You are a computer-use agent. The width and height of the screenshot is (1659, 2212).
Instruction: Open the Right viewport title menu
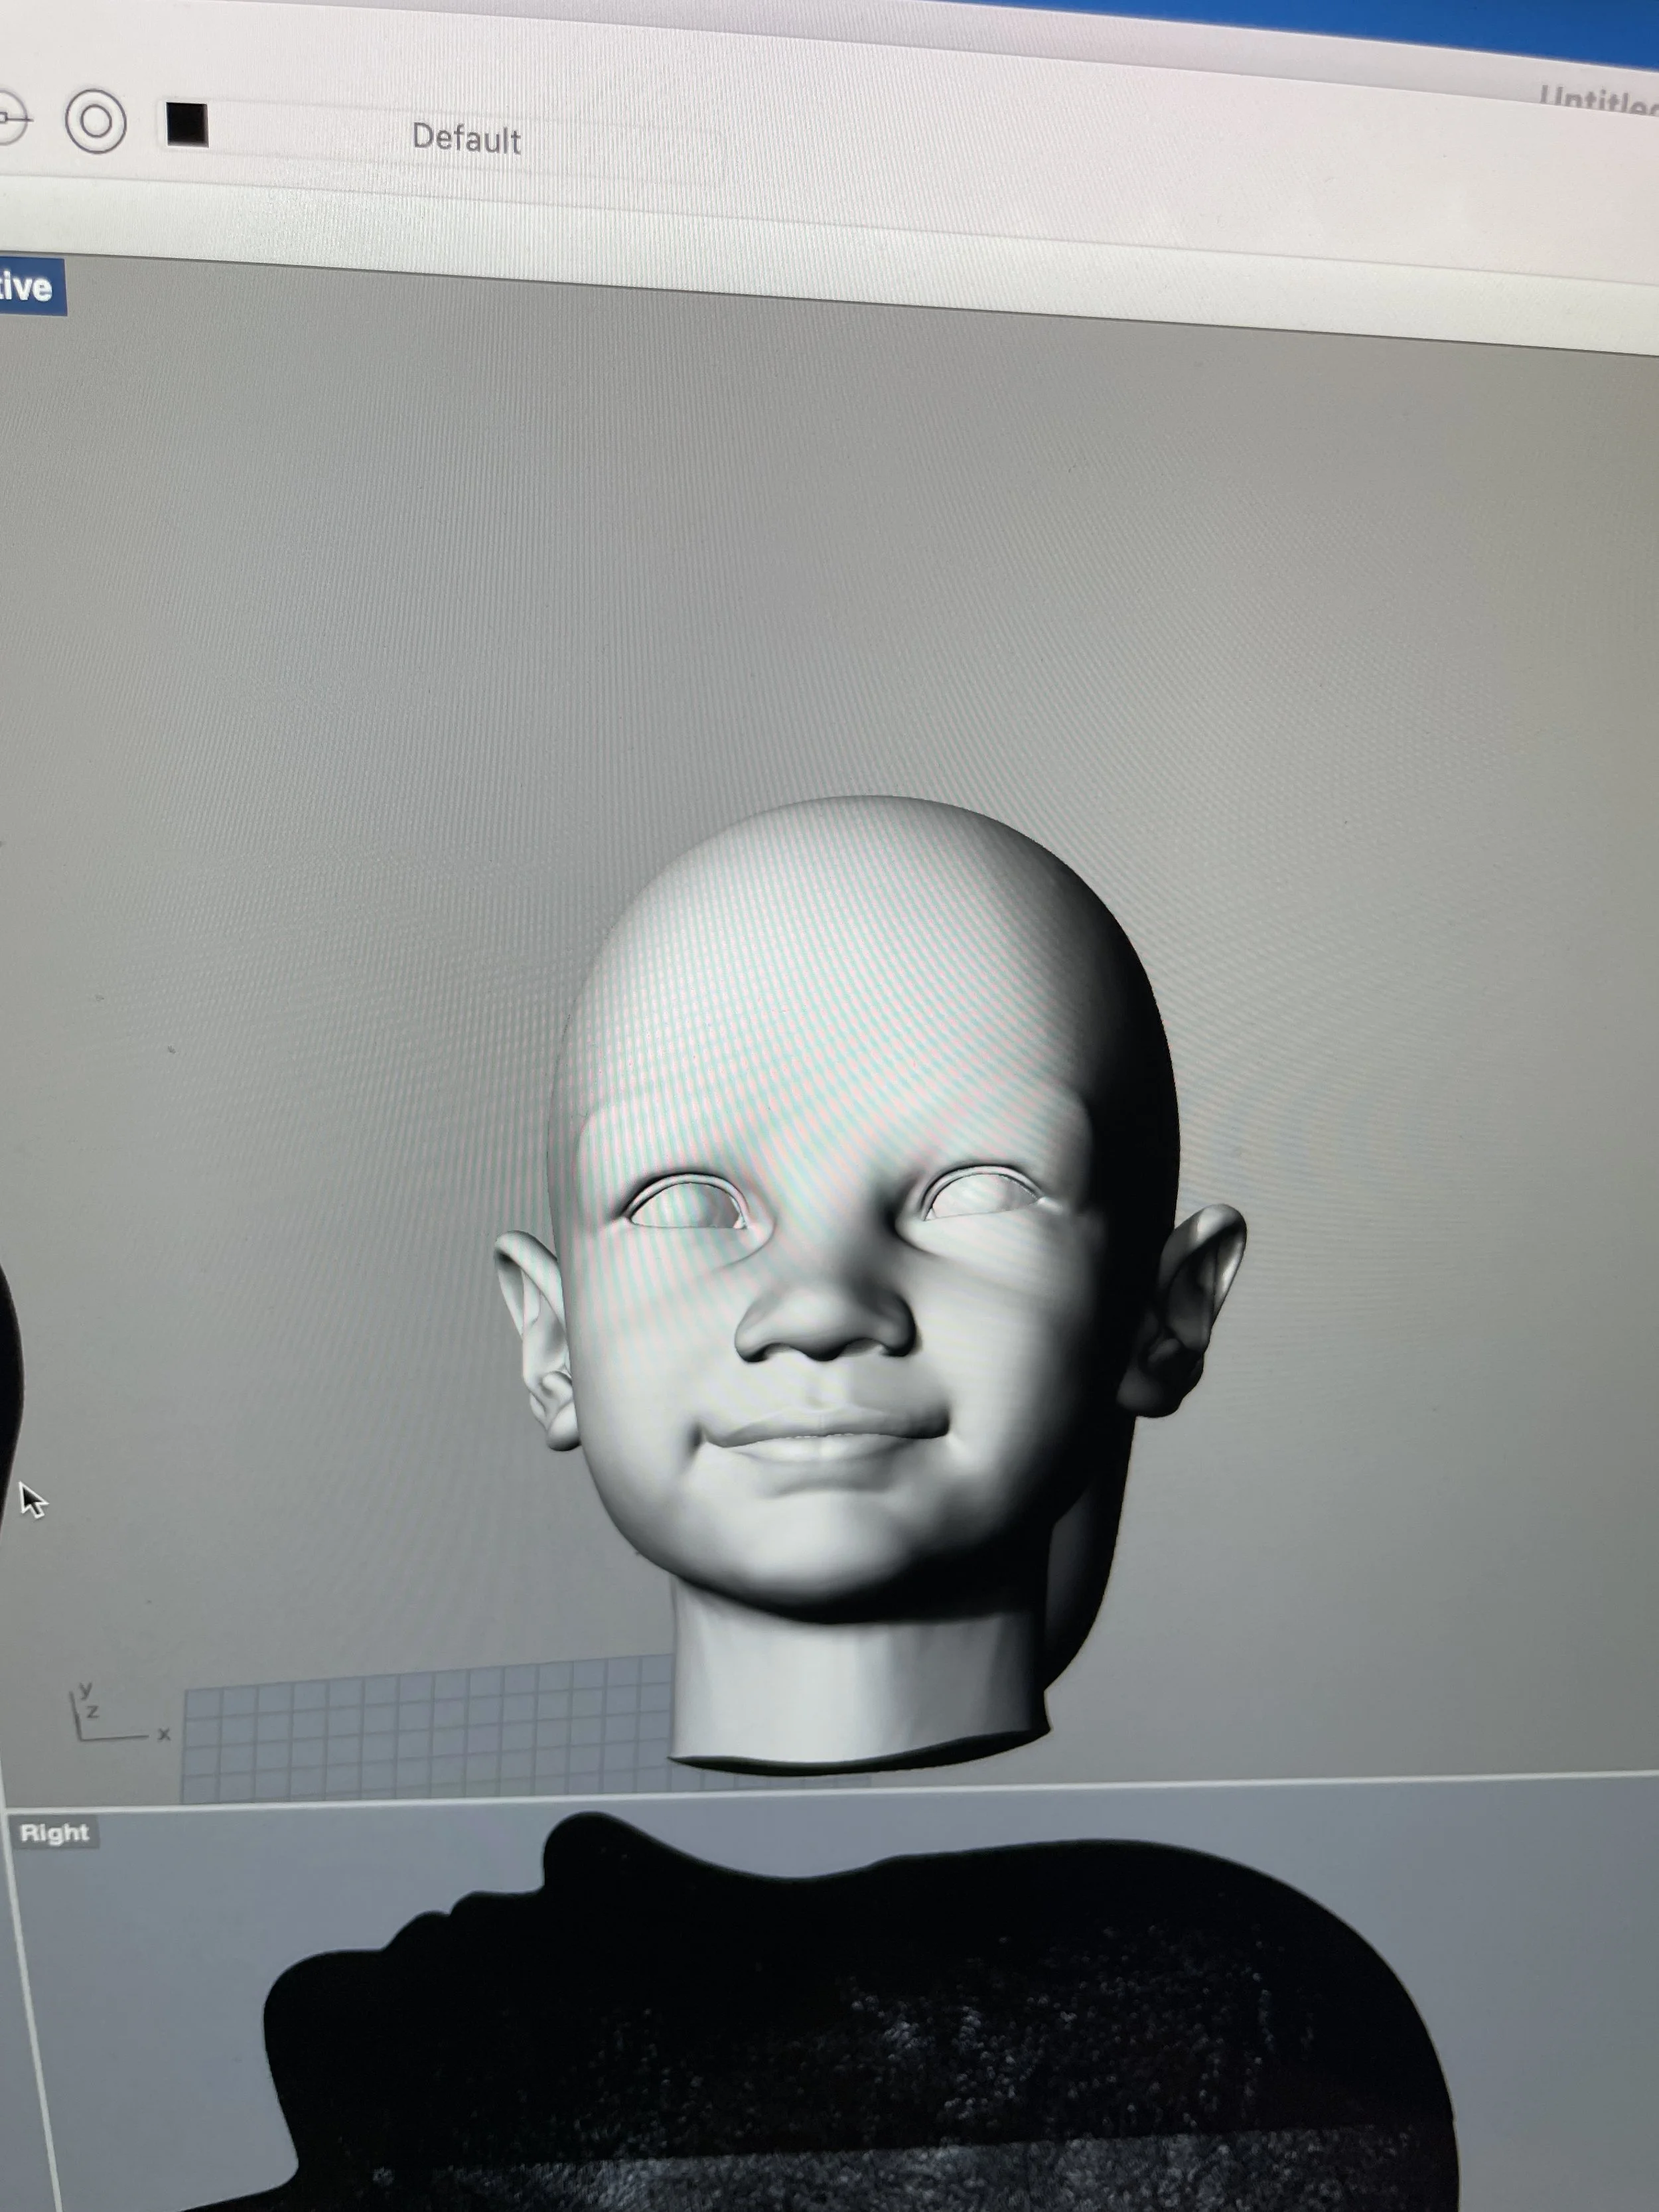click(55, 1833)
